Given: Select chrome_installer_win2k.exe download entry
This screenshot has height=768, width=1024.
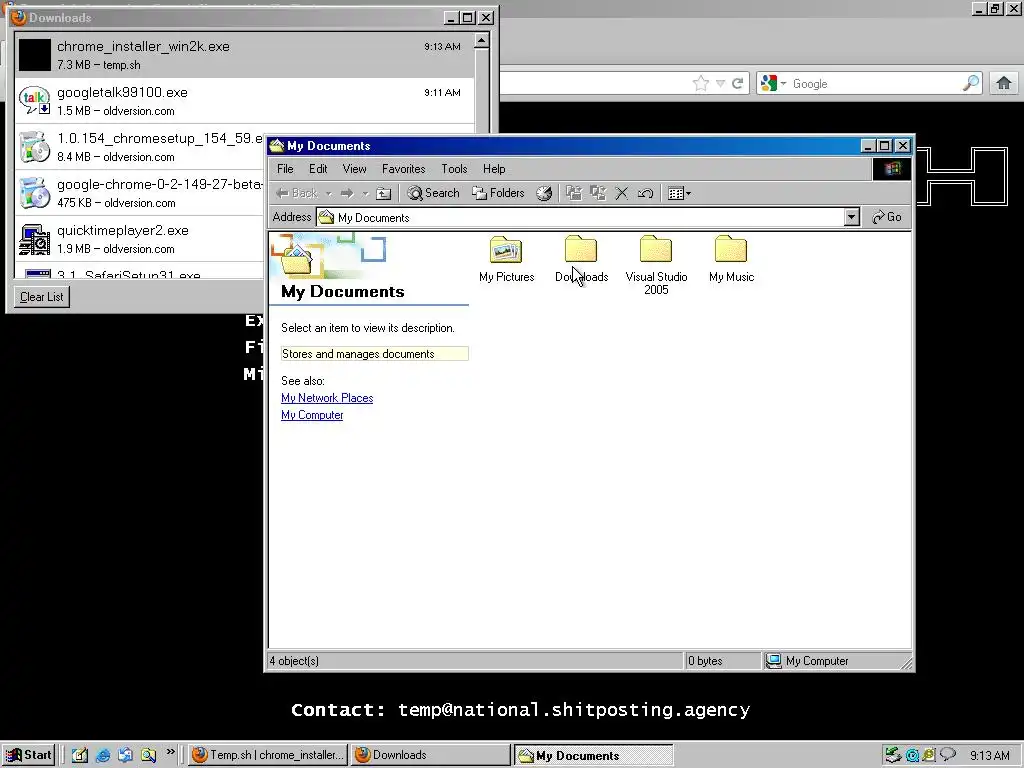Looking at the screenshot, I should point(245,55).
